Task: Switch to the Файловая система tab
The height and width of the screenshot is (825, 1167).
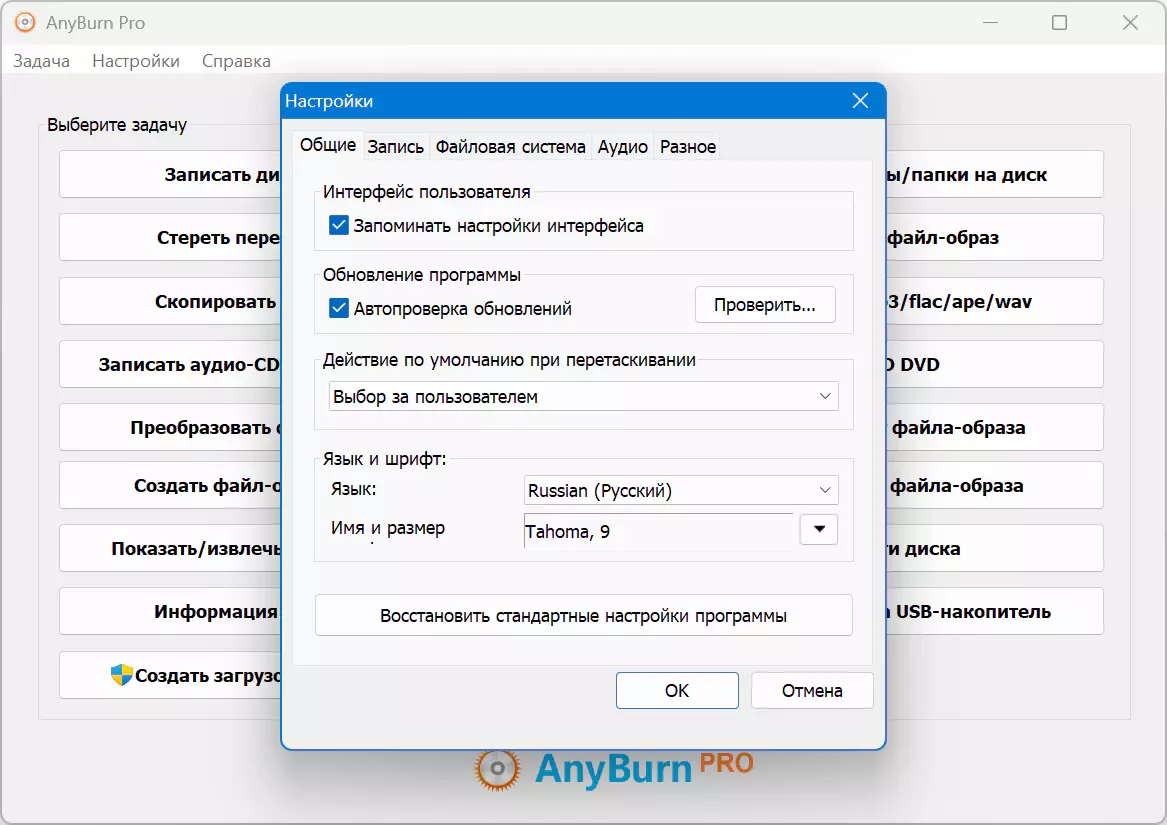Action: pyautogui.click(x=511, y=147)
